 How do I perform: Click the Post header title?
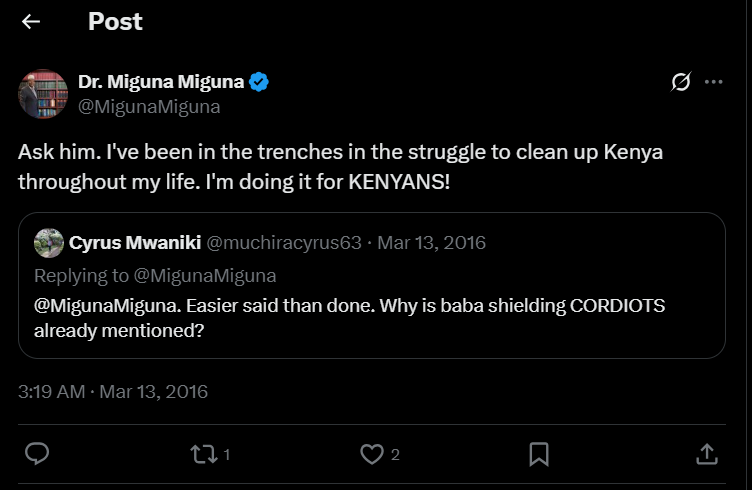point(115,21)
